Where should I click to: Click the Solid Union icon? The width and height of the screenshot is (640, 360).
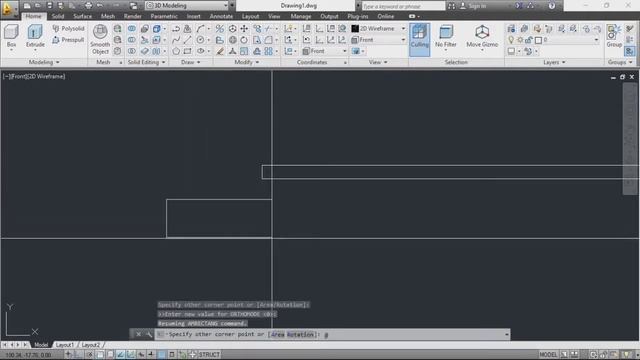tap(132, 29)
